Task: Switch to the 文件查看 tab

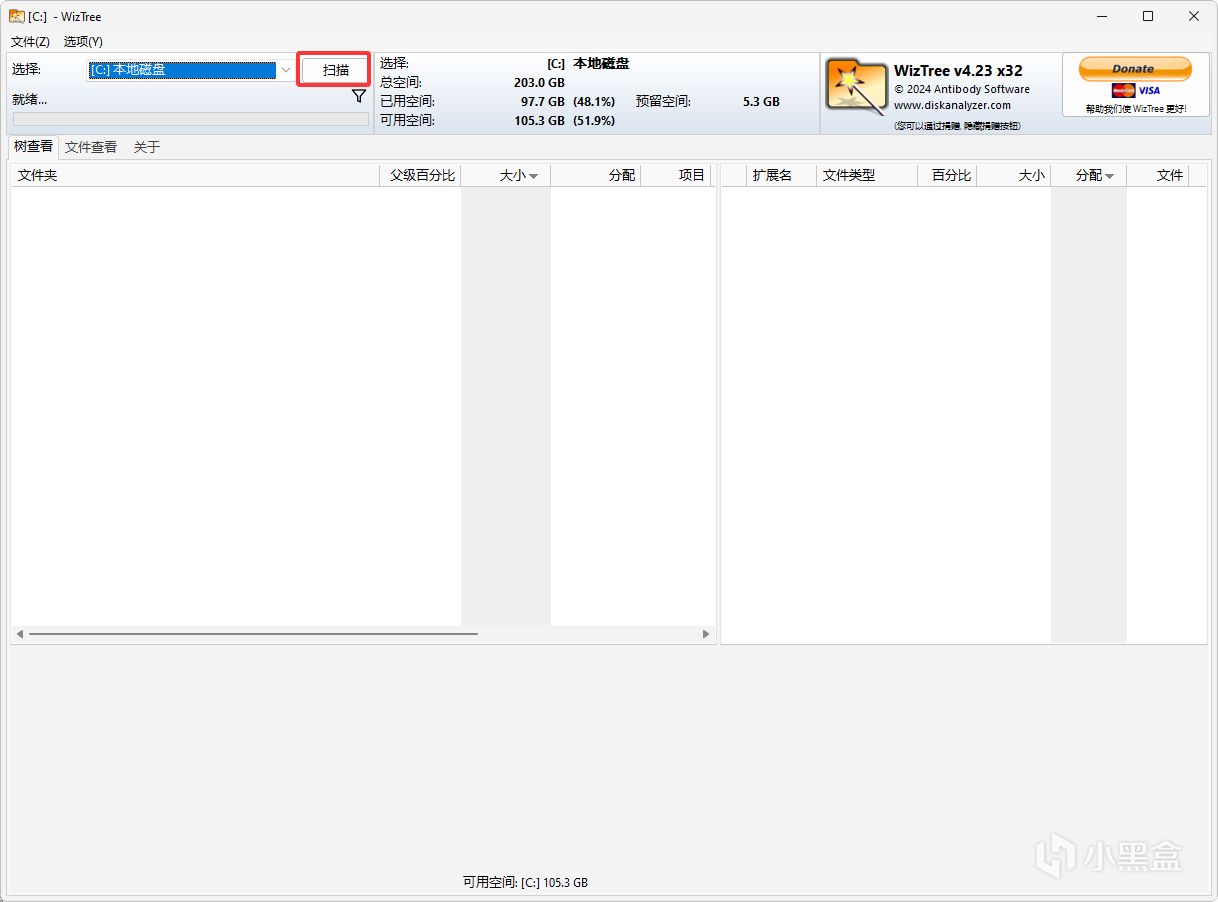Action: [91, 147]
